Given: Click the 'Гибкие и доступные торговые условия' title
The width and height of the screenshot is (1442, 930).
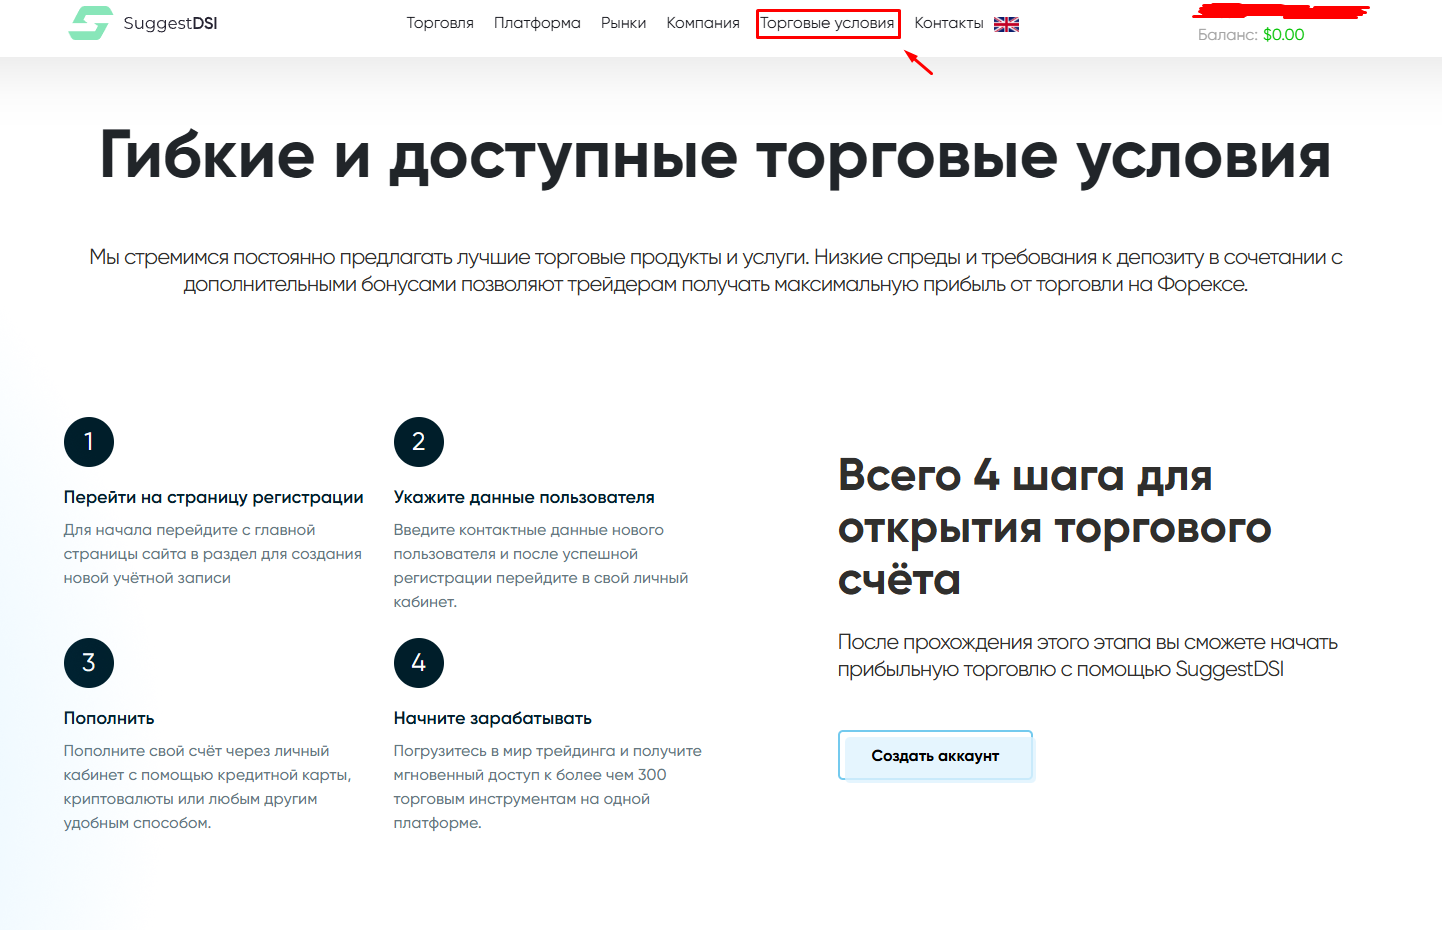Looking at the screenshot, I should (x=715, y=157).
